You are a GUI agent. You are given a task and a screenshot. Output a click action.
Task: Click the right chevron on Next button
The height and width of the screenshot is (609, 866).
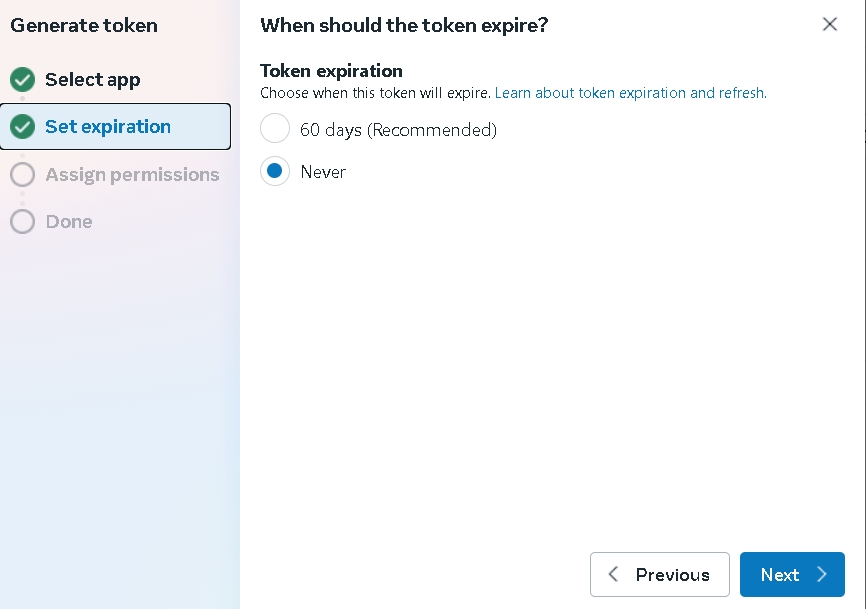(822, 574)
